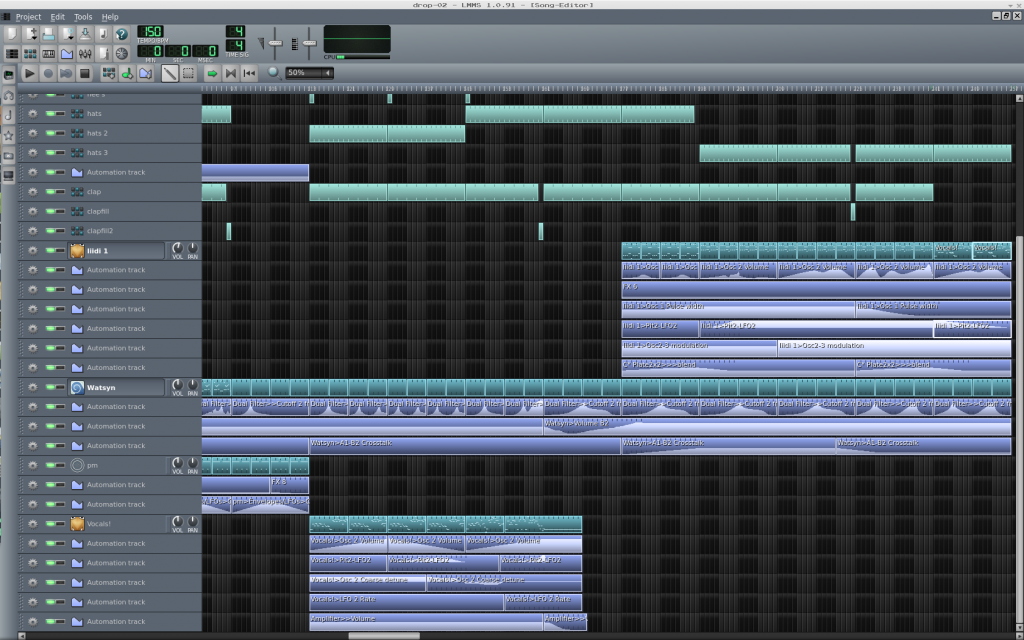The image size is (1024, 640).
Task: Open the Tools menu
Action: pos(83,17)
